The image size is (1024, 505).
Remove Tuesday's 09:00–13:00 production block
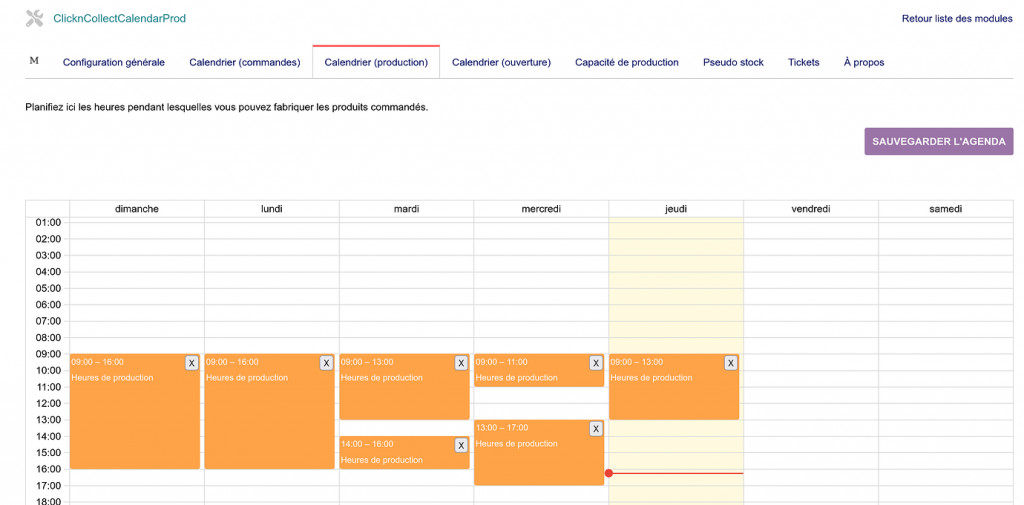tap(461, 363)
